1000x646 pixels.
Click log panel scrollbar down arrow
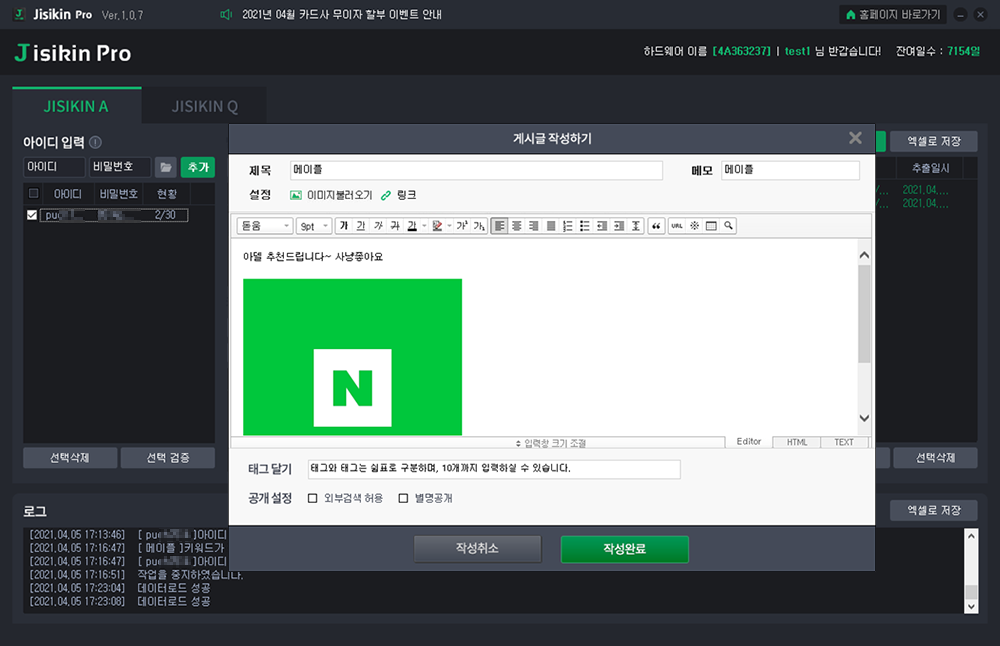pyautogui.click(x=971, y=606)
